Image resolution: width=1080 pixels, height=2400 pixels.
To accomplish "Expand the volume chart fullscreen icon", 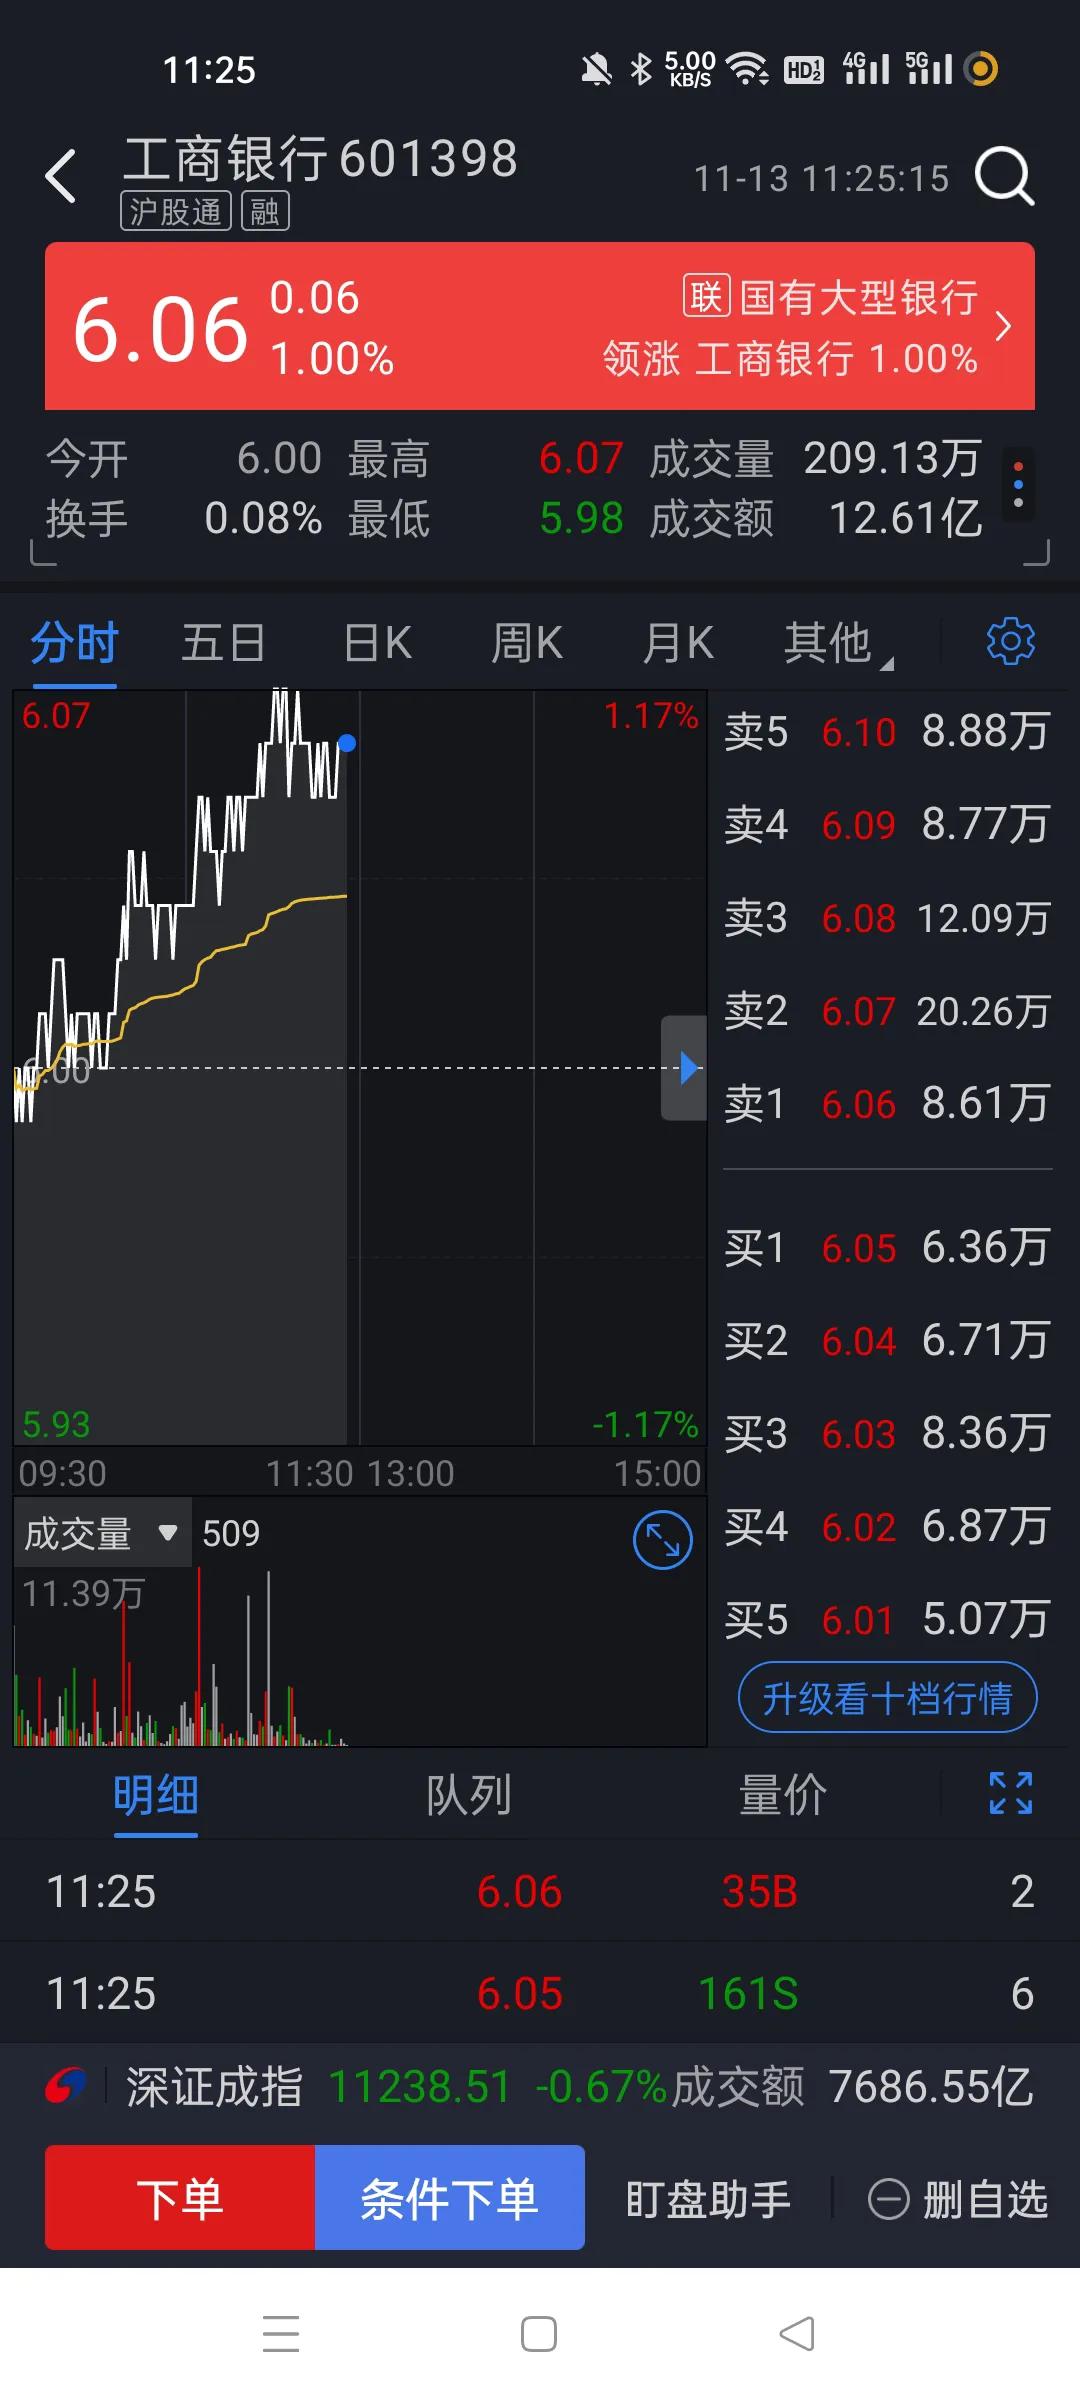I will pyautogui.click(x=662, y=1540).
